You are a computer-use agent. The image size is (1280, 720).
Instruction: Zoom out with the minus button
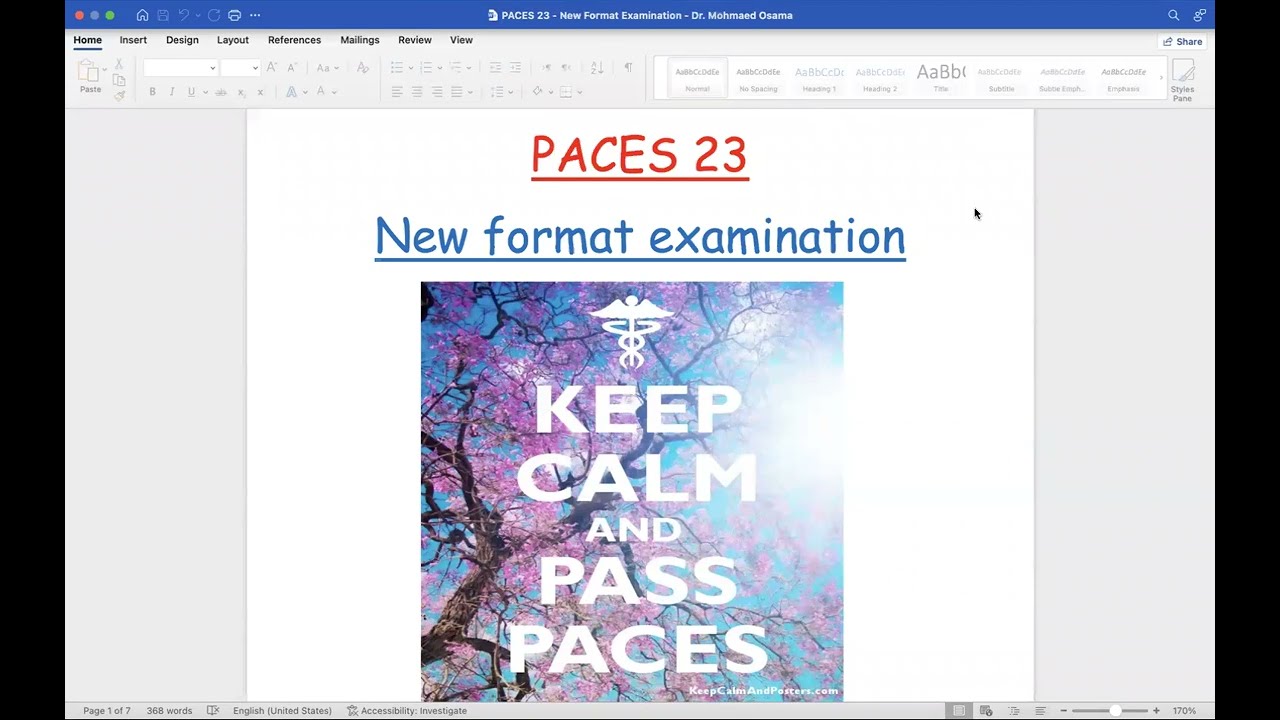point(1063,711)
